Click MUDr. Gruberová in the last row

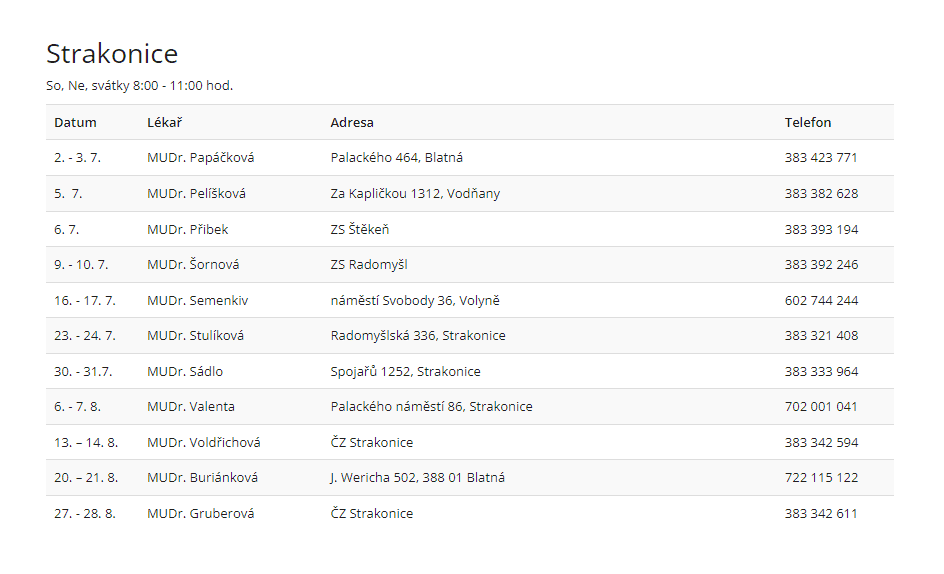pos(200,514)
